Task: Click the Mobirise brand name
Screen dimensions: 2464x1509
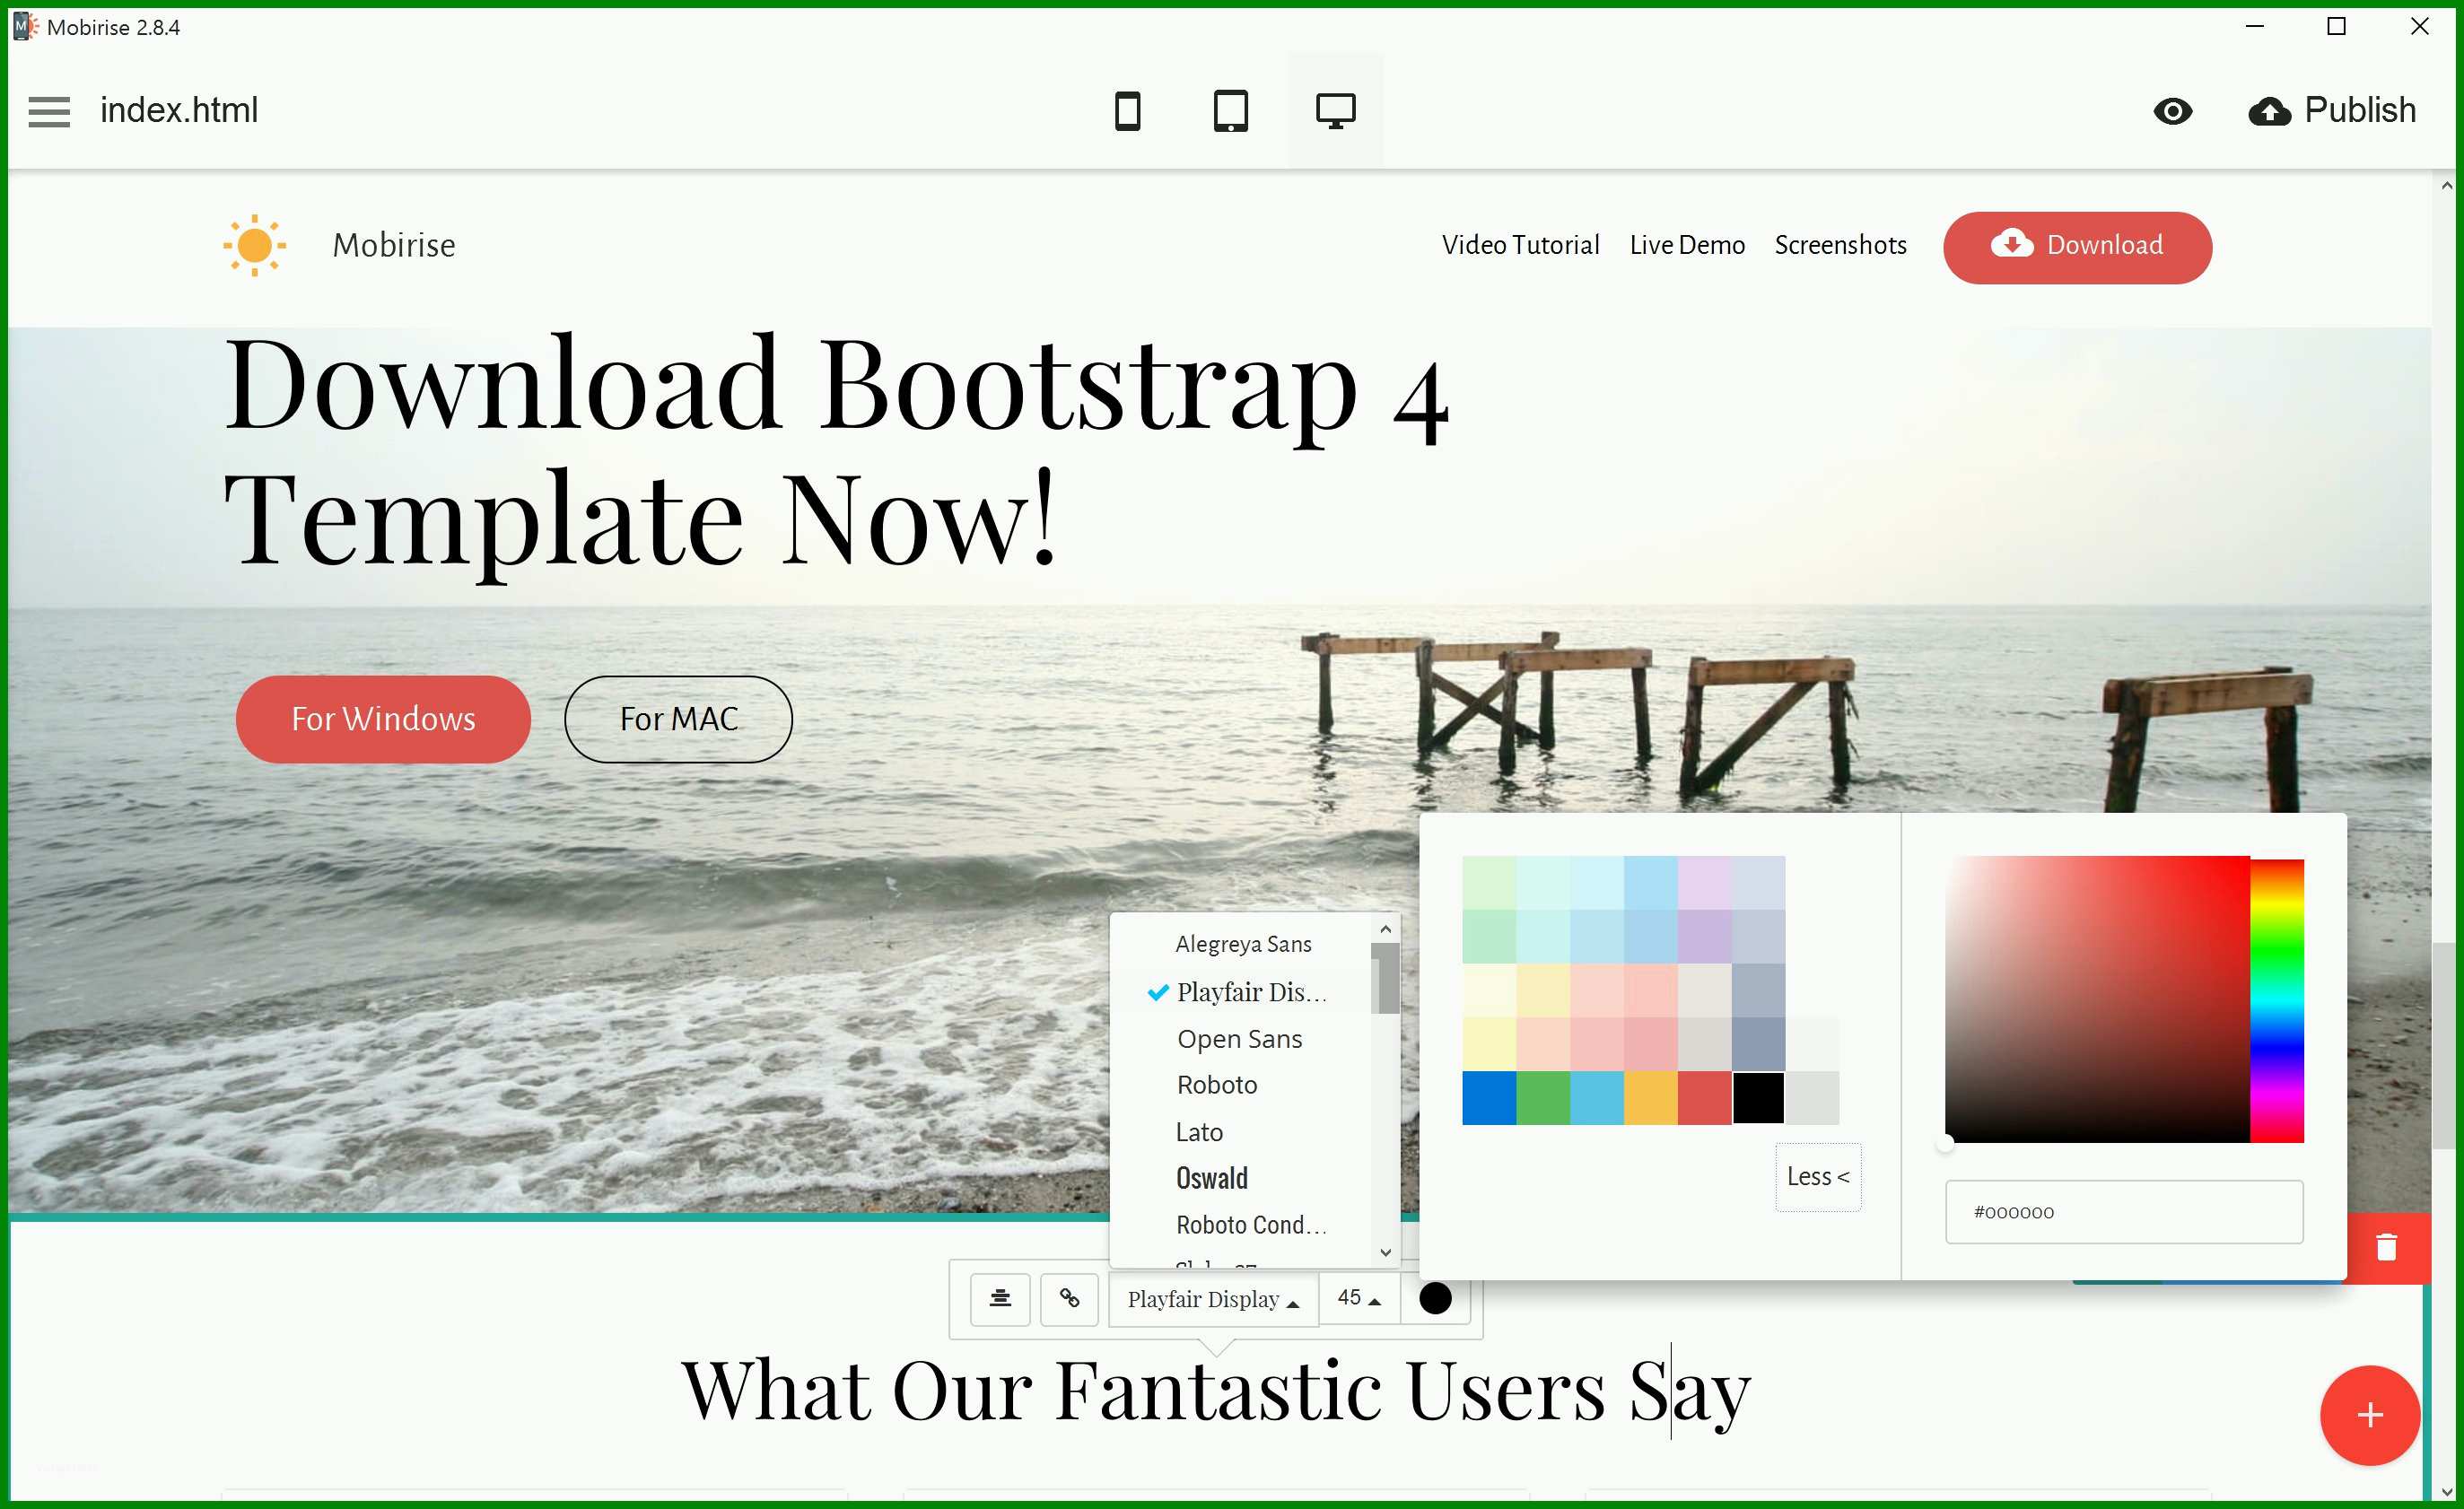Action: 394,245
